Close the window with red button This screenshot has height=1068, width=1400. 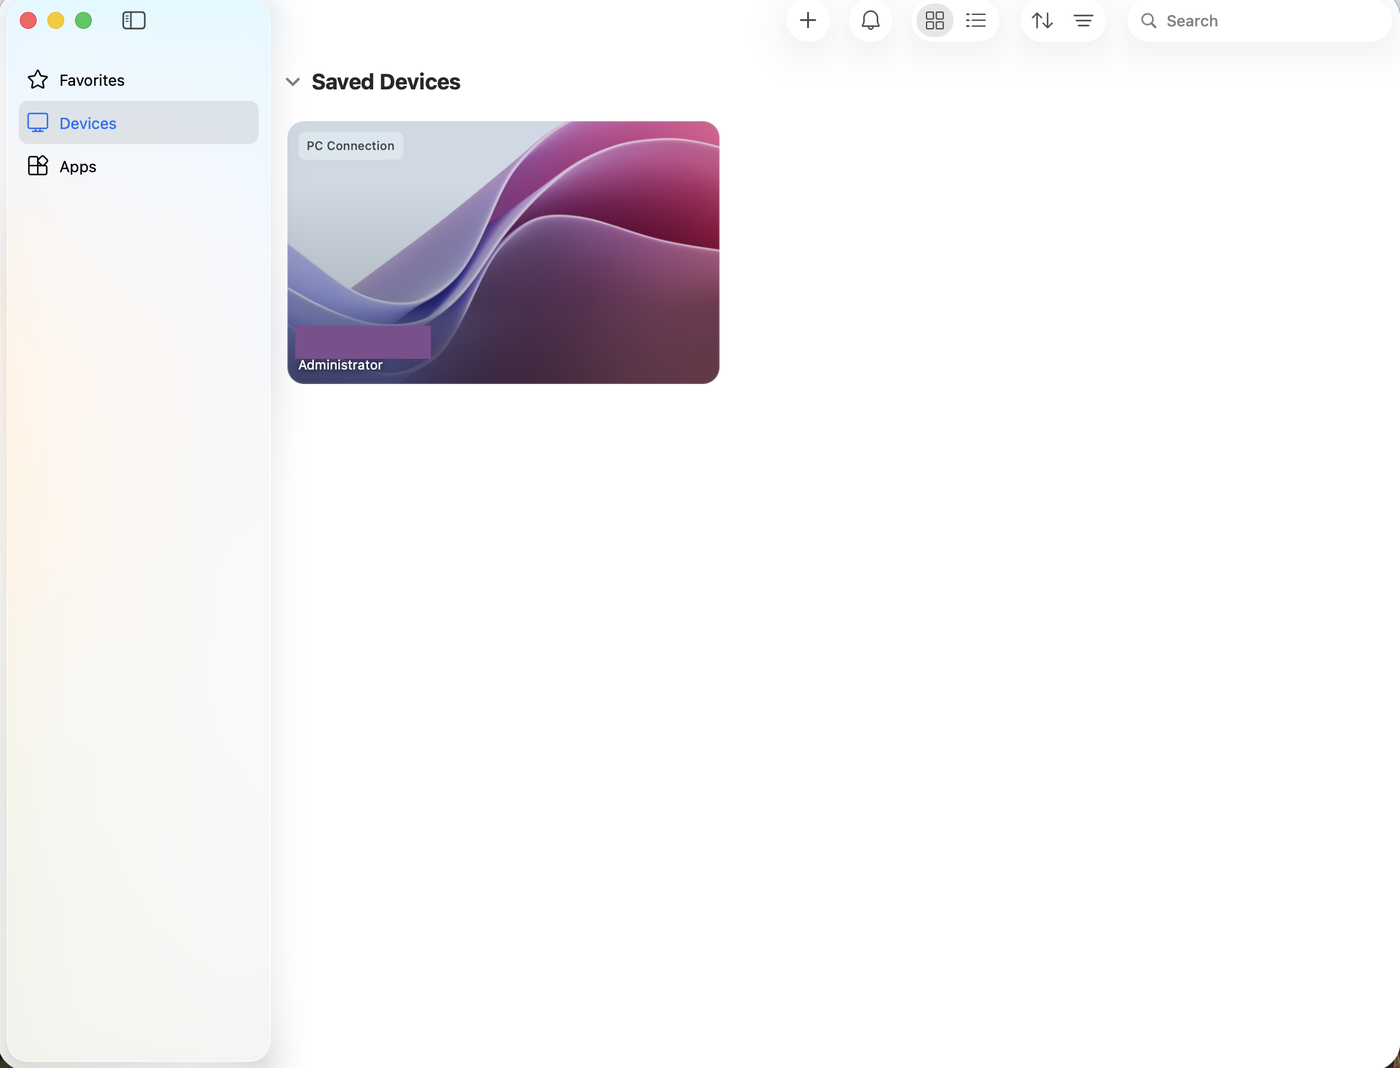pyautogui.click(x=28, y=20)
